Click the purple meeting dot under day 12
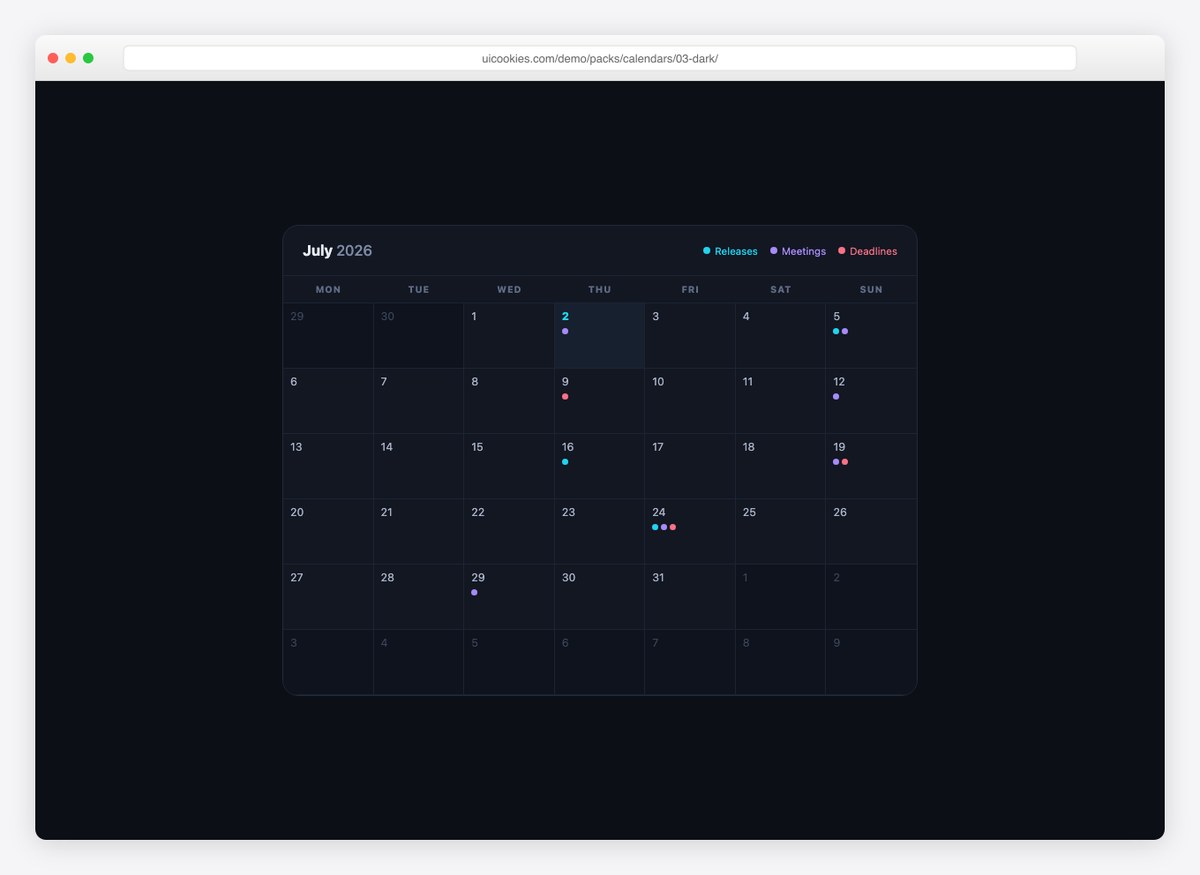This screenshot has height=875, width=1200. point(836,397)
